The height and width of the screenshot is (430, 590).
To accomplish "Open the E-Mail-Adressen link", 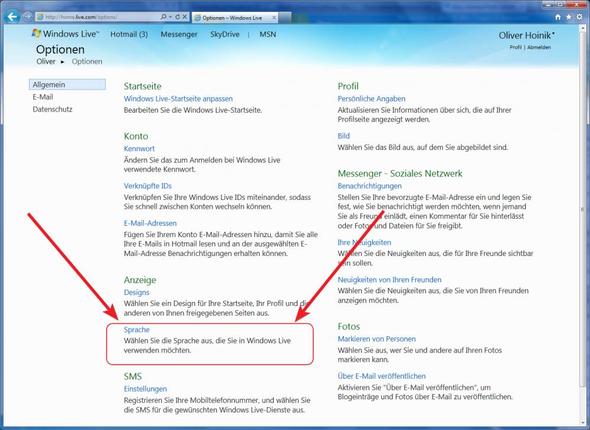I will tap(150, 223).
